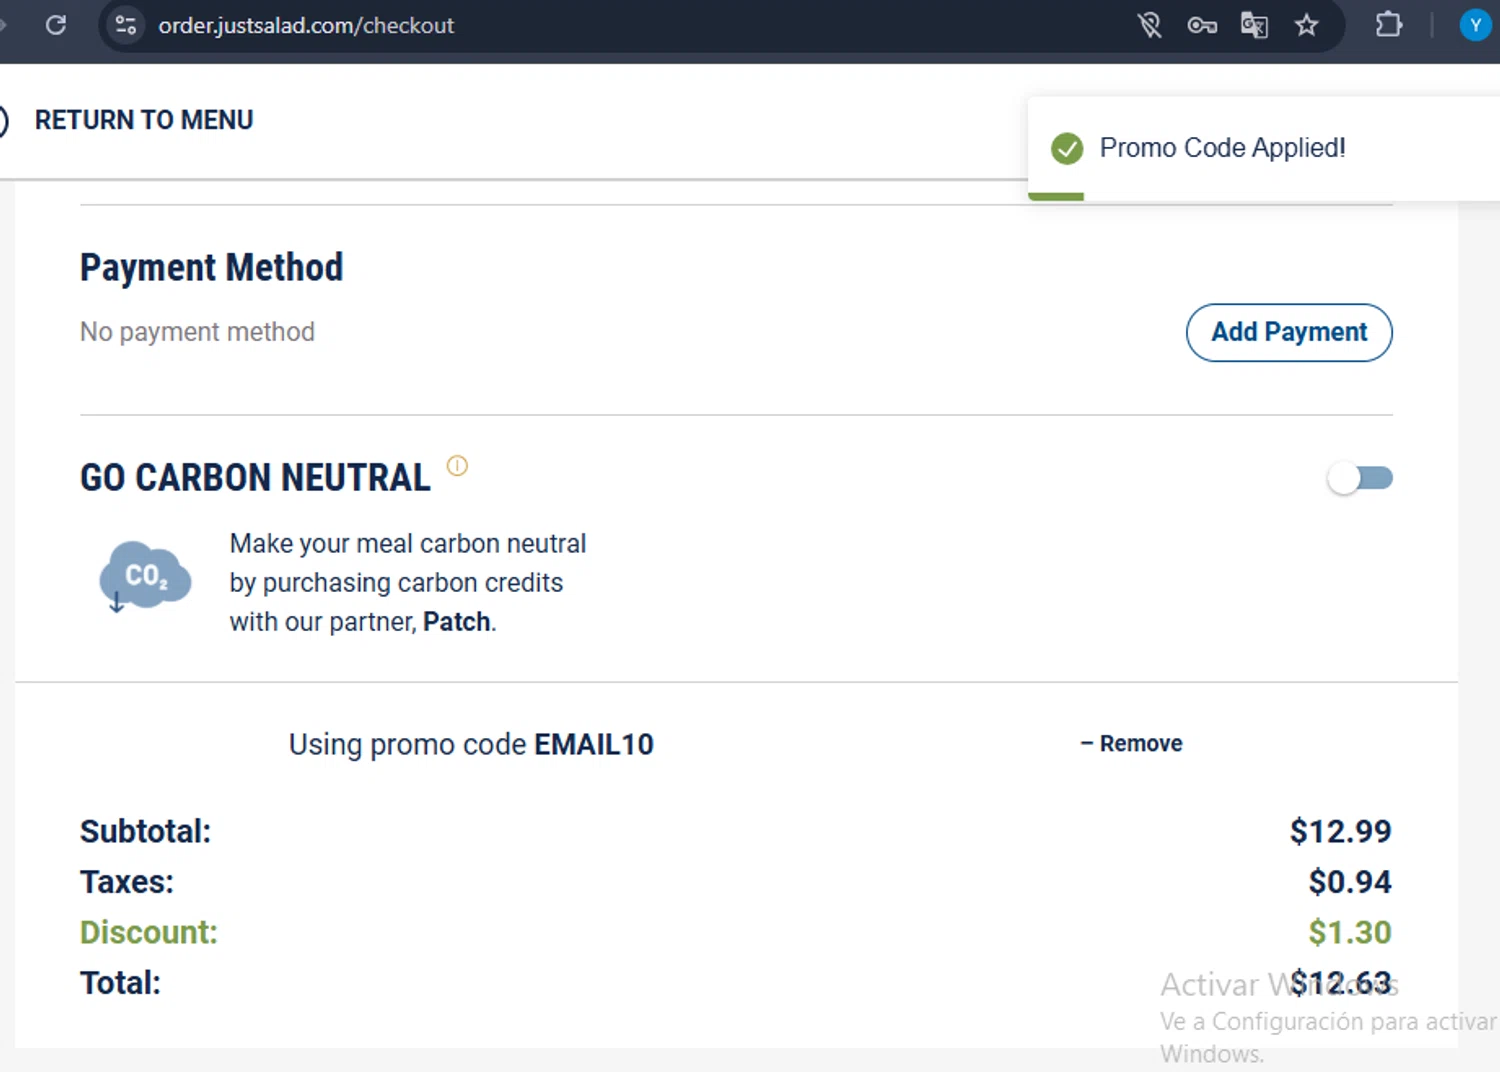Go back via RETURN TO MENU
The width and height of the screenshot is (1500, 1072).
(x=143, y=120)
